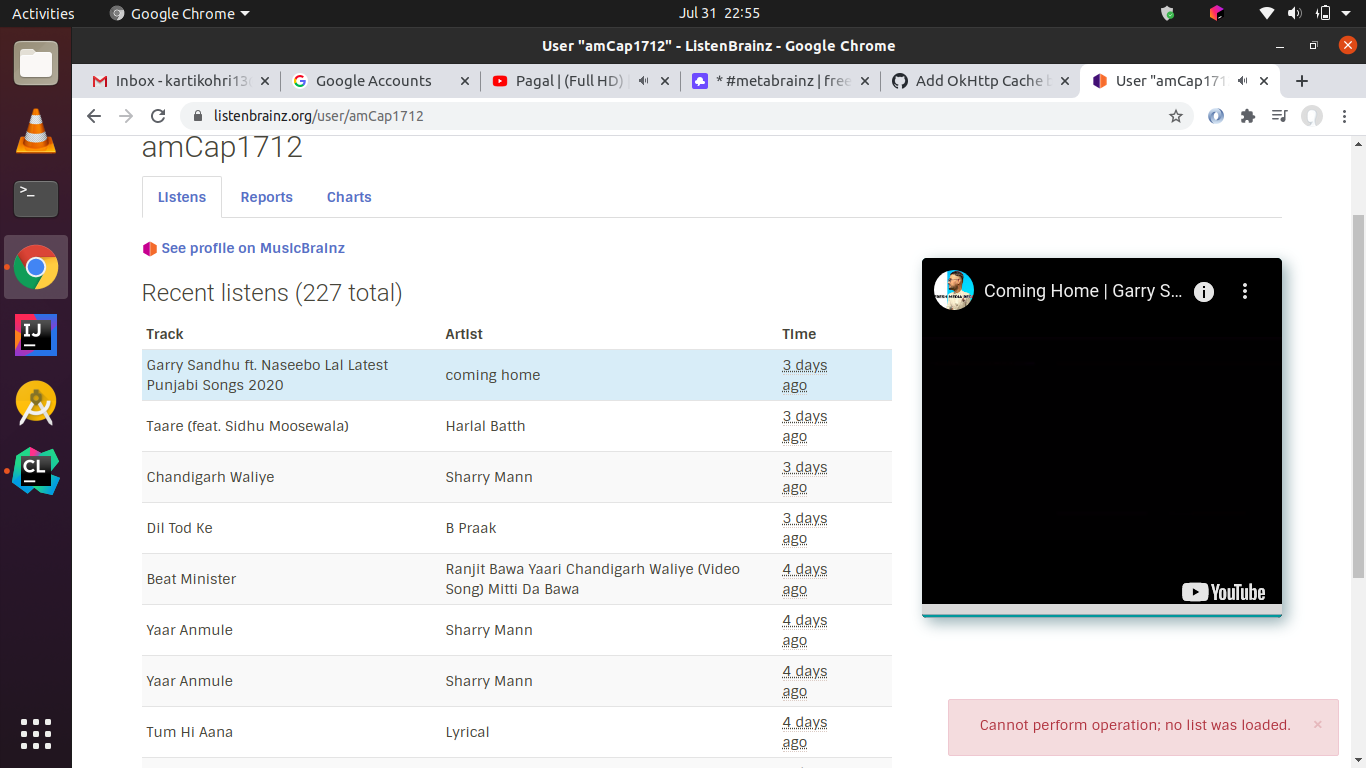
Task: Switch to the Add OkHttp Cache GitHub tab
Action: click(x=978, y=81)
